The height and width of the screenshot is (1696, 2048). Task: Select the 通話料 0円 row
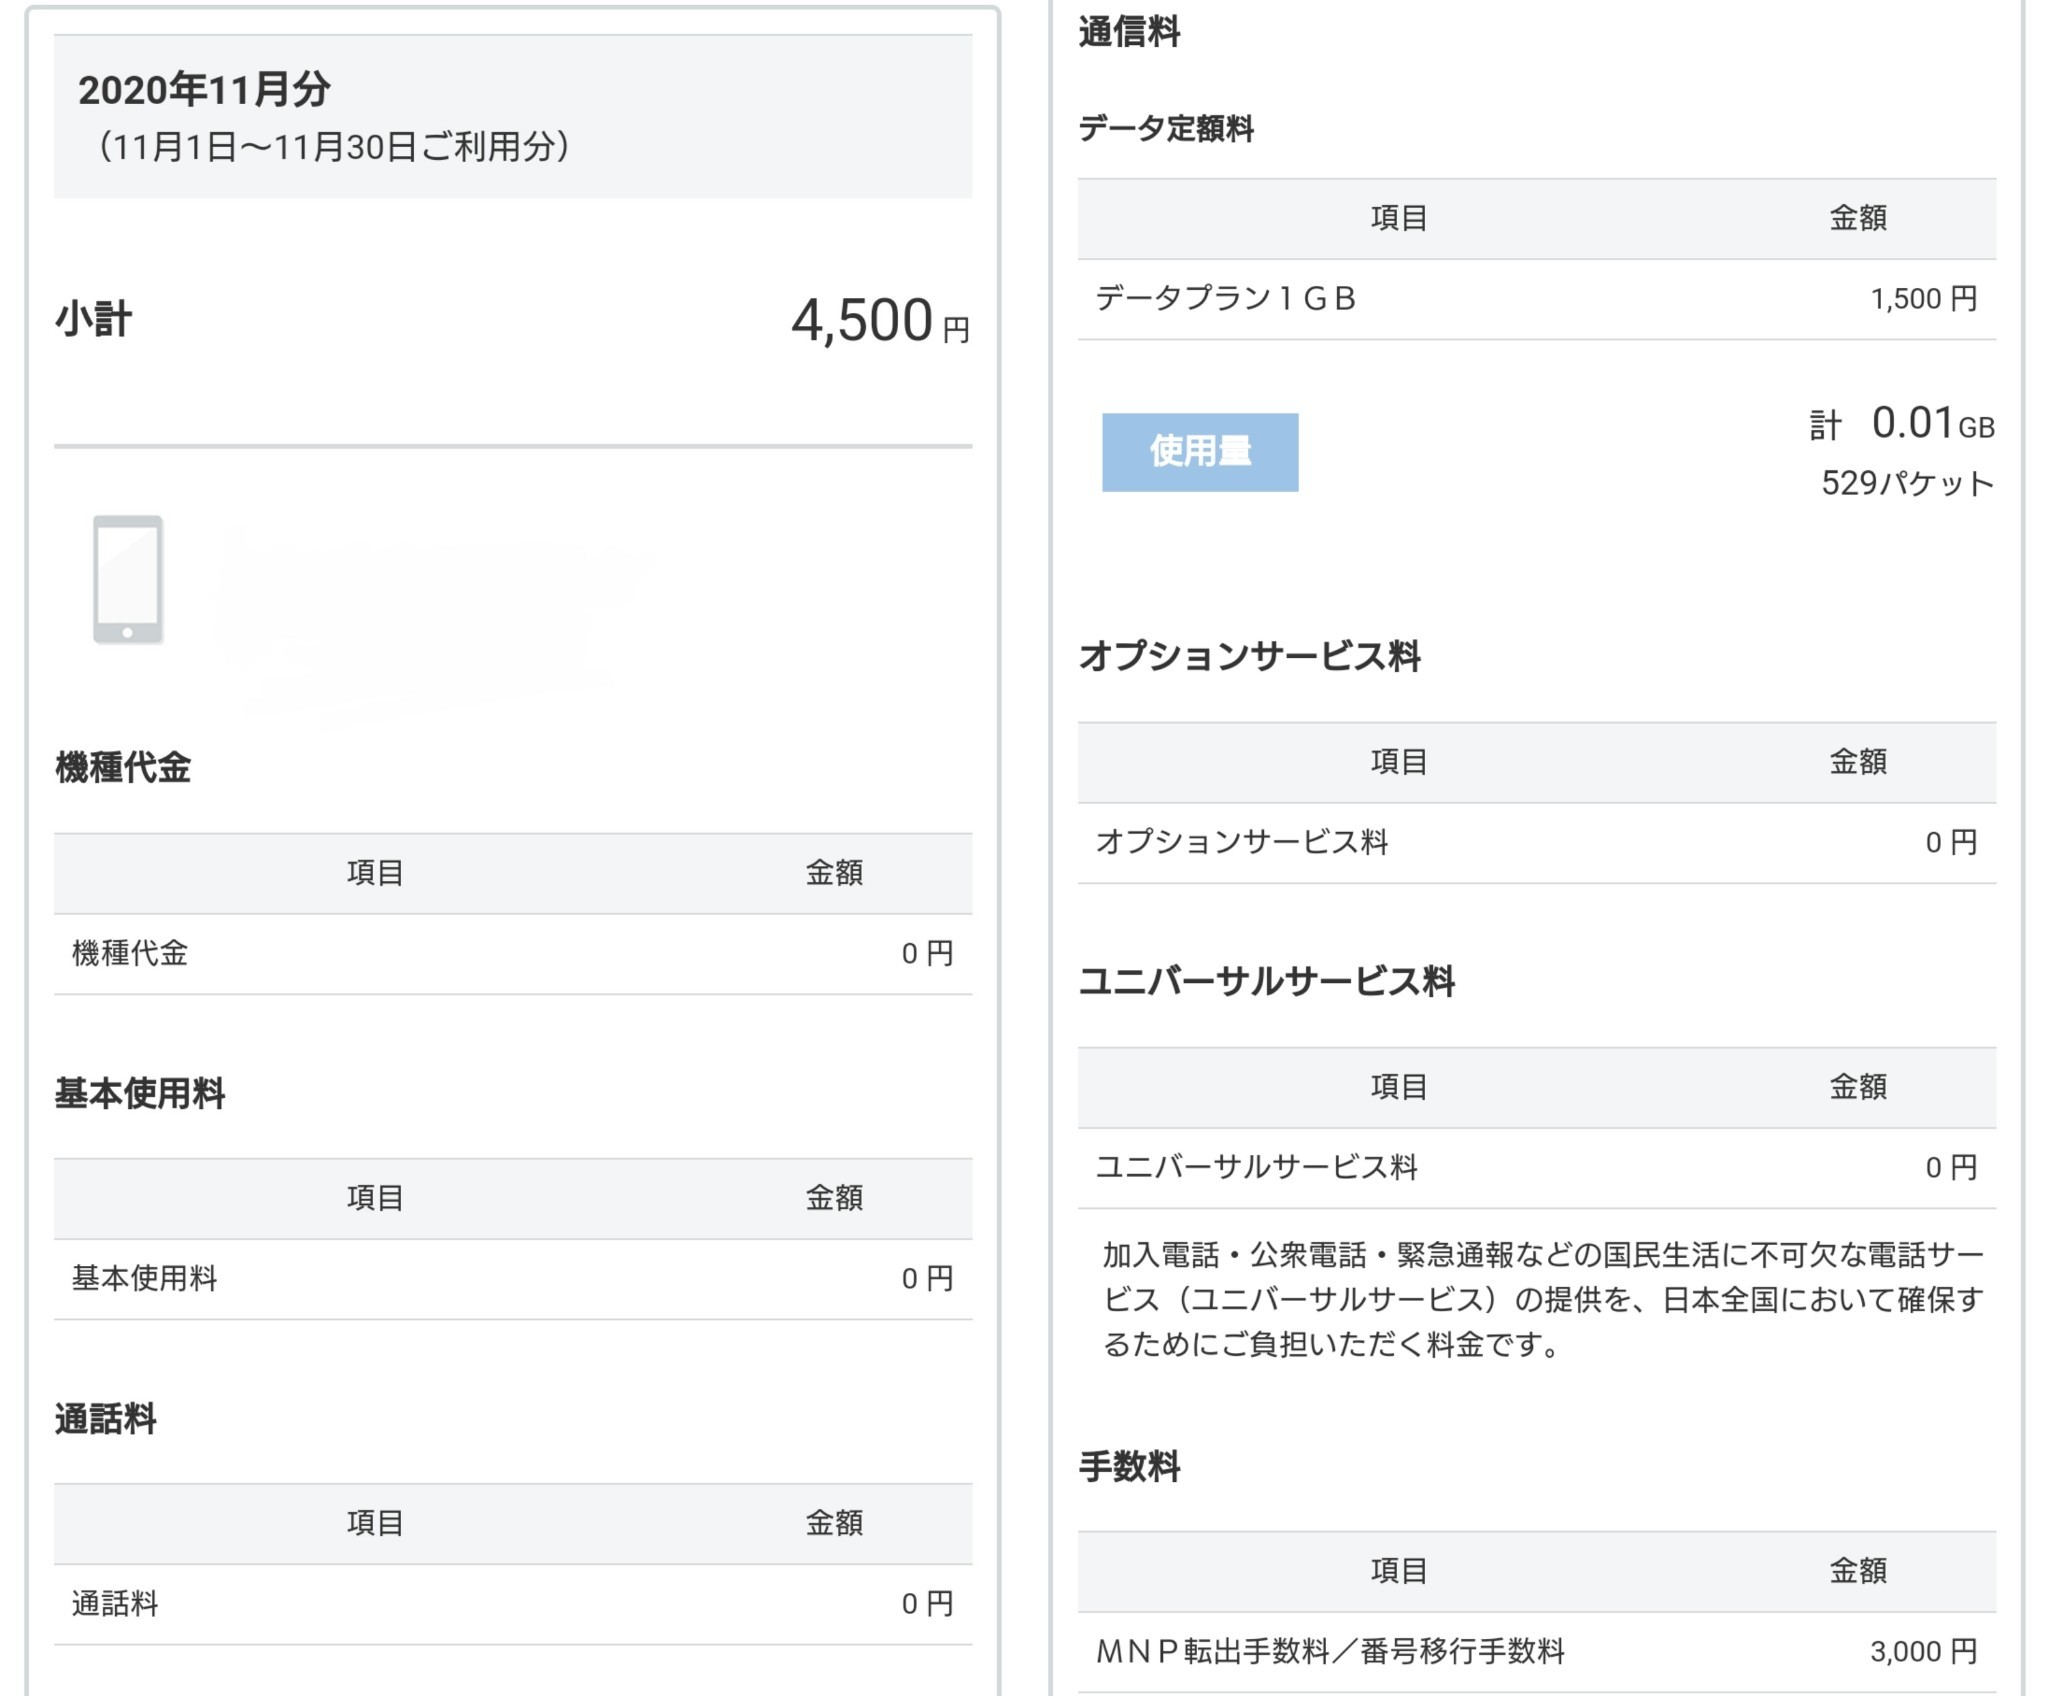tap(512, 1604)
